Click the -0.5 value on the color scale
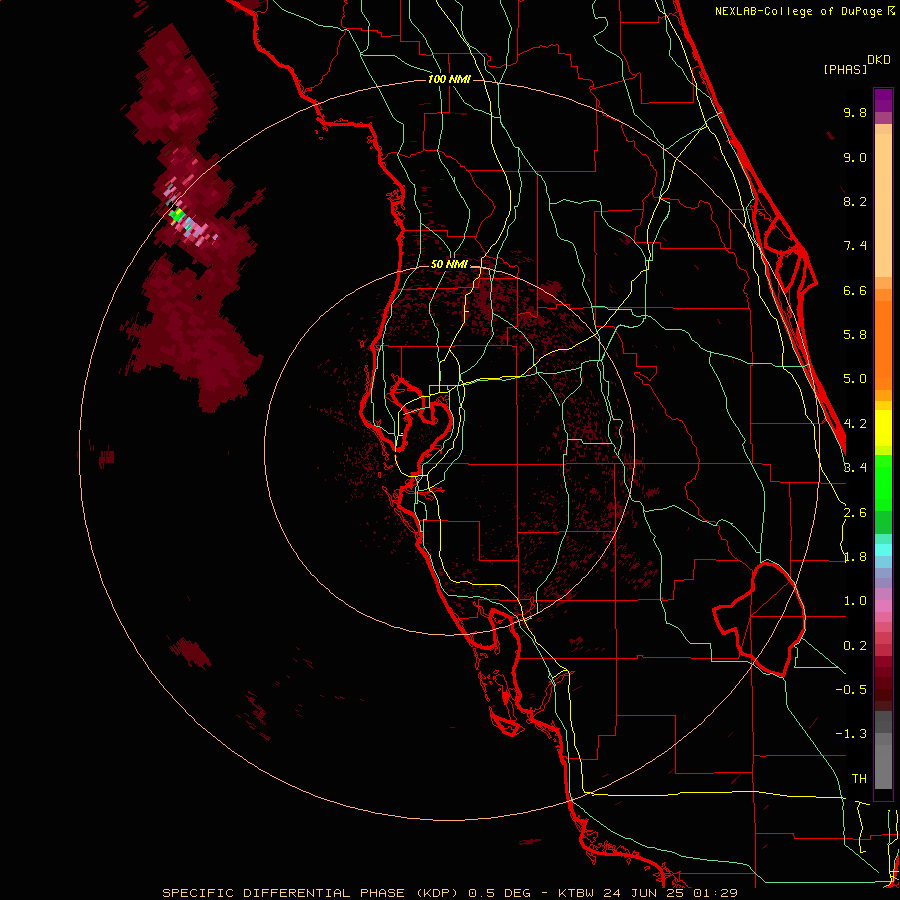This screenshot has width=900, height=900. [851, 690]
